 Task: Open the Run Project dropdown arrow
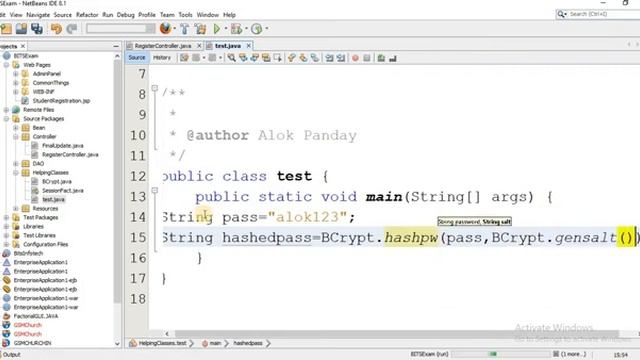pyautogui.click(x=226, y=29)
